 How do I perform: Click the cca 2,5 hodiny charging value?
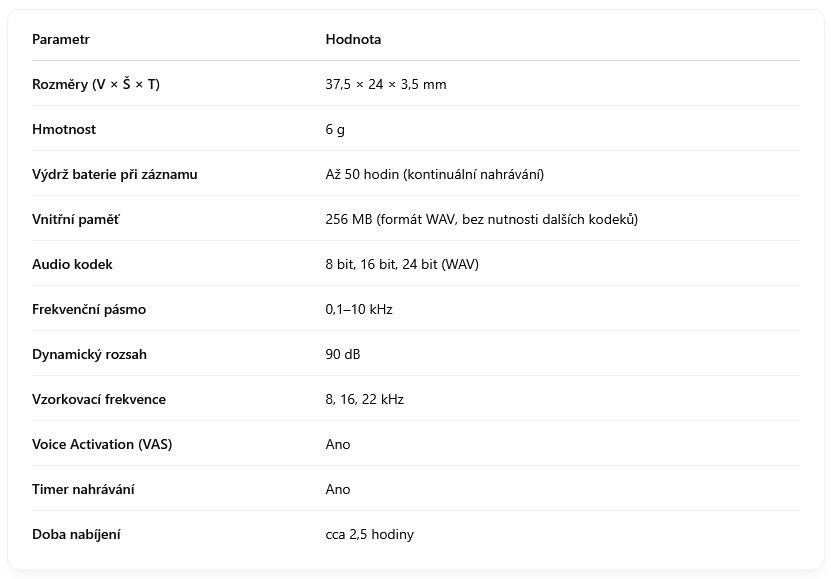tap(369, 535)
